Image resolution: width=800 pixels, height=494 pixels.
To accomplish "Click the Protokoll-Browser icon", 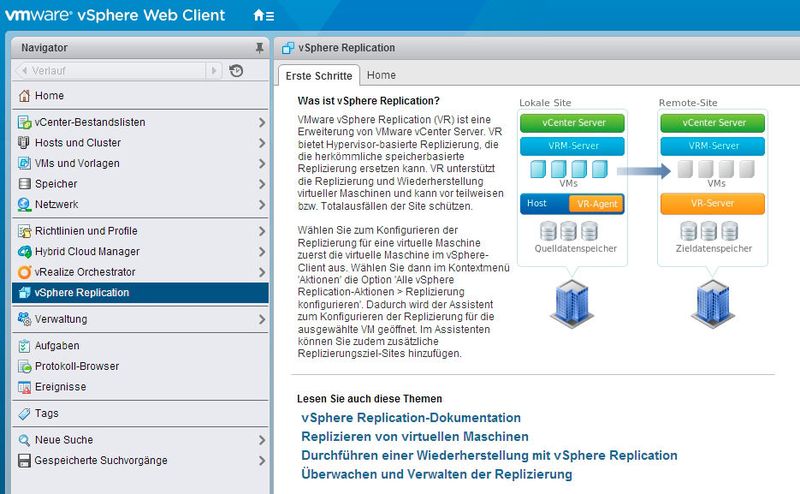I will tap(24, 366).
